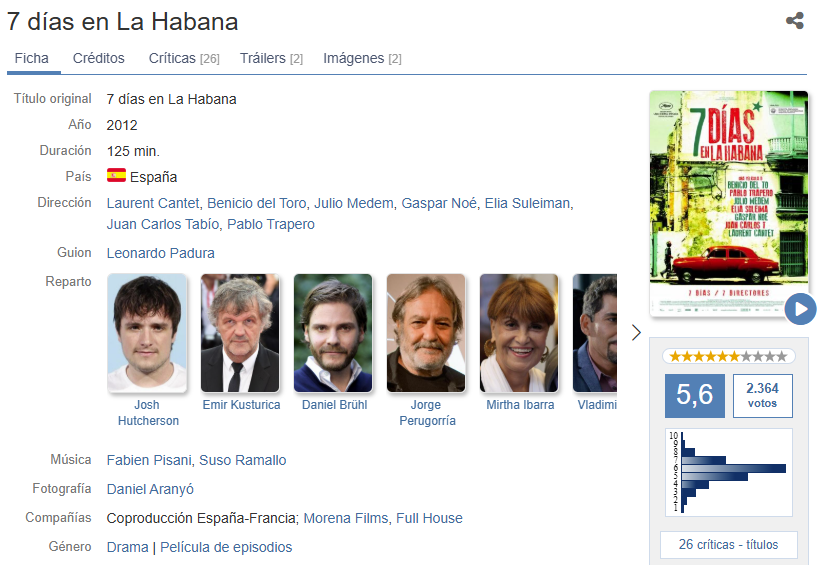Click Daniel Brühl's photo
Screen dimensions: 821x565
click(333, 333)
